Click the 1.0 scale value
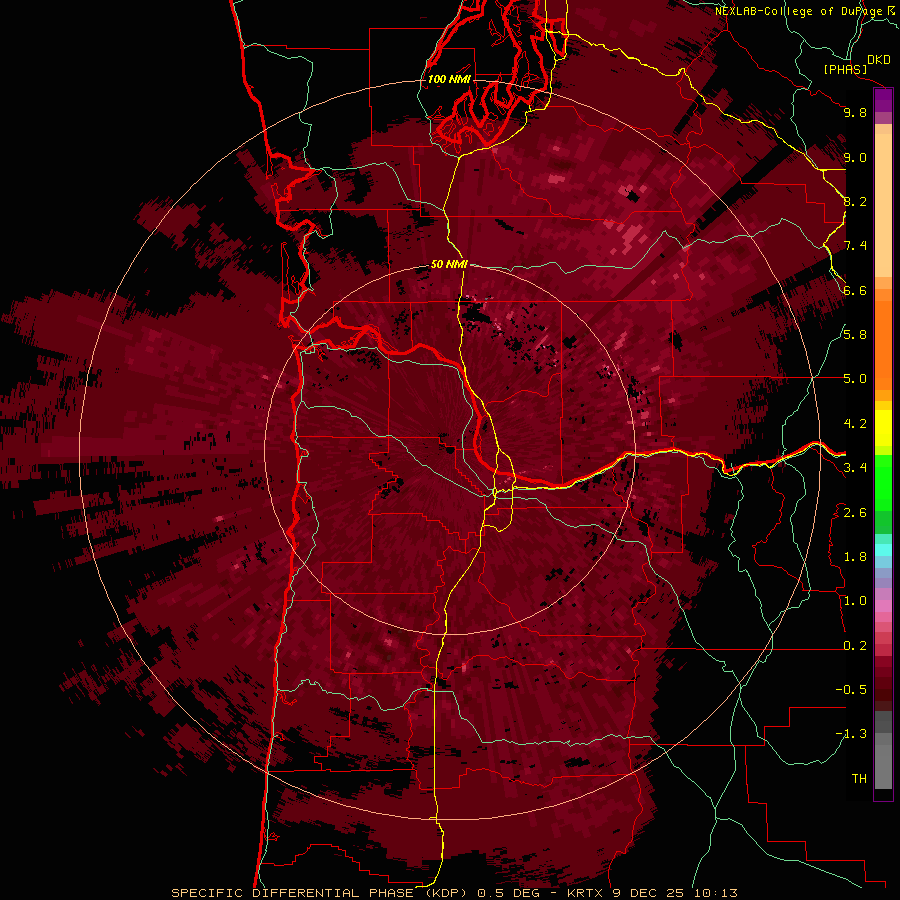Image resolution: width=900 pixels, height=900 pixels. click(x=855, y=601)
